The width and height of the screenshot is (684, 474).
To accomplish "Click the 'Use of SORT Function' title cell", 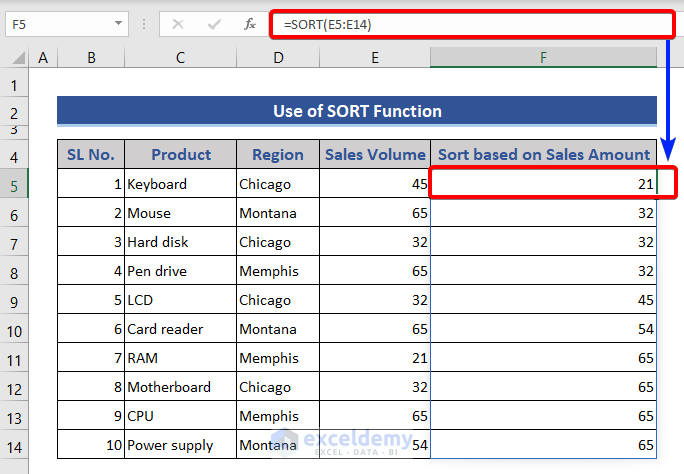I will tap(357, 111).
